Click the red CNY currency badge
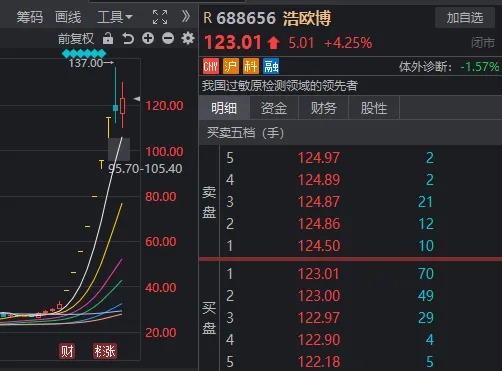 [211, 66]
